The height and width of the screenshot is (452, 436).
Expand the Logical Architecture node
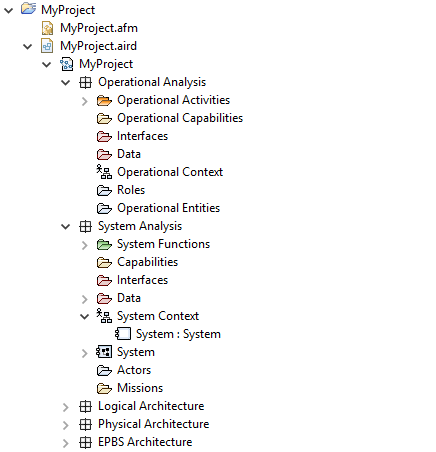tap(66, 407)
